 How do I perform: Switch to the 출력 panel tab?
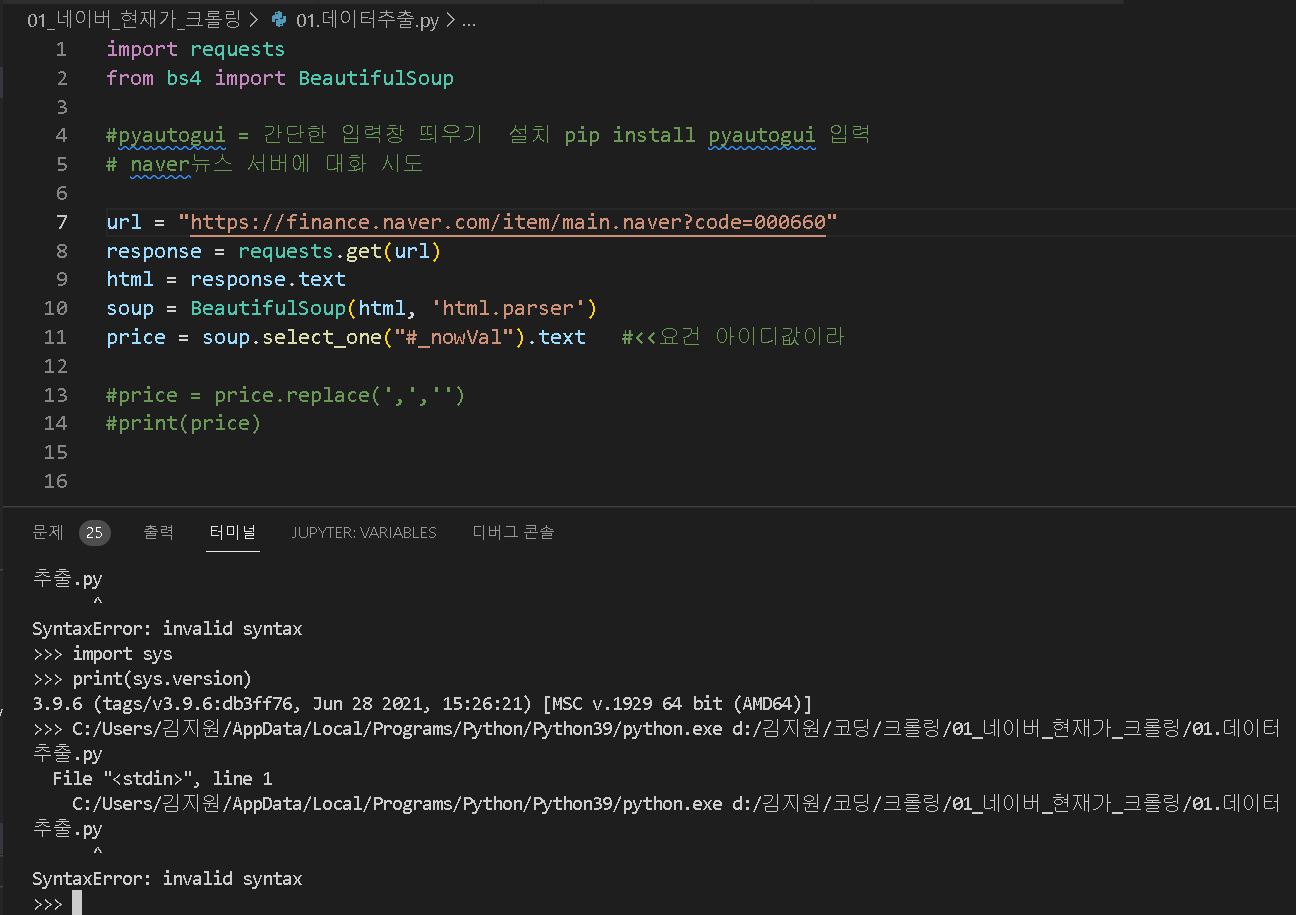(x=158, y=532)
